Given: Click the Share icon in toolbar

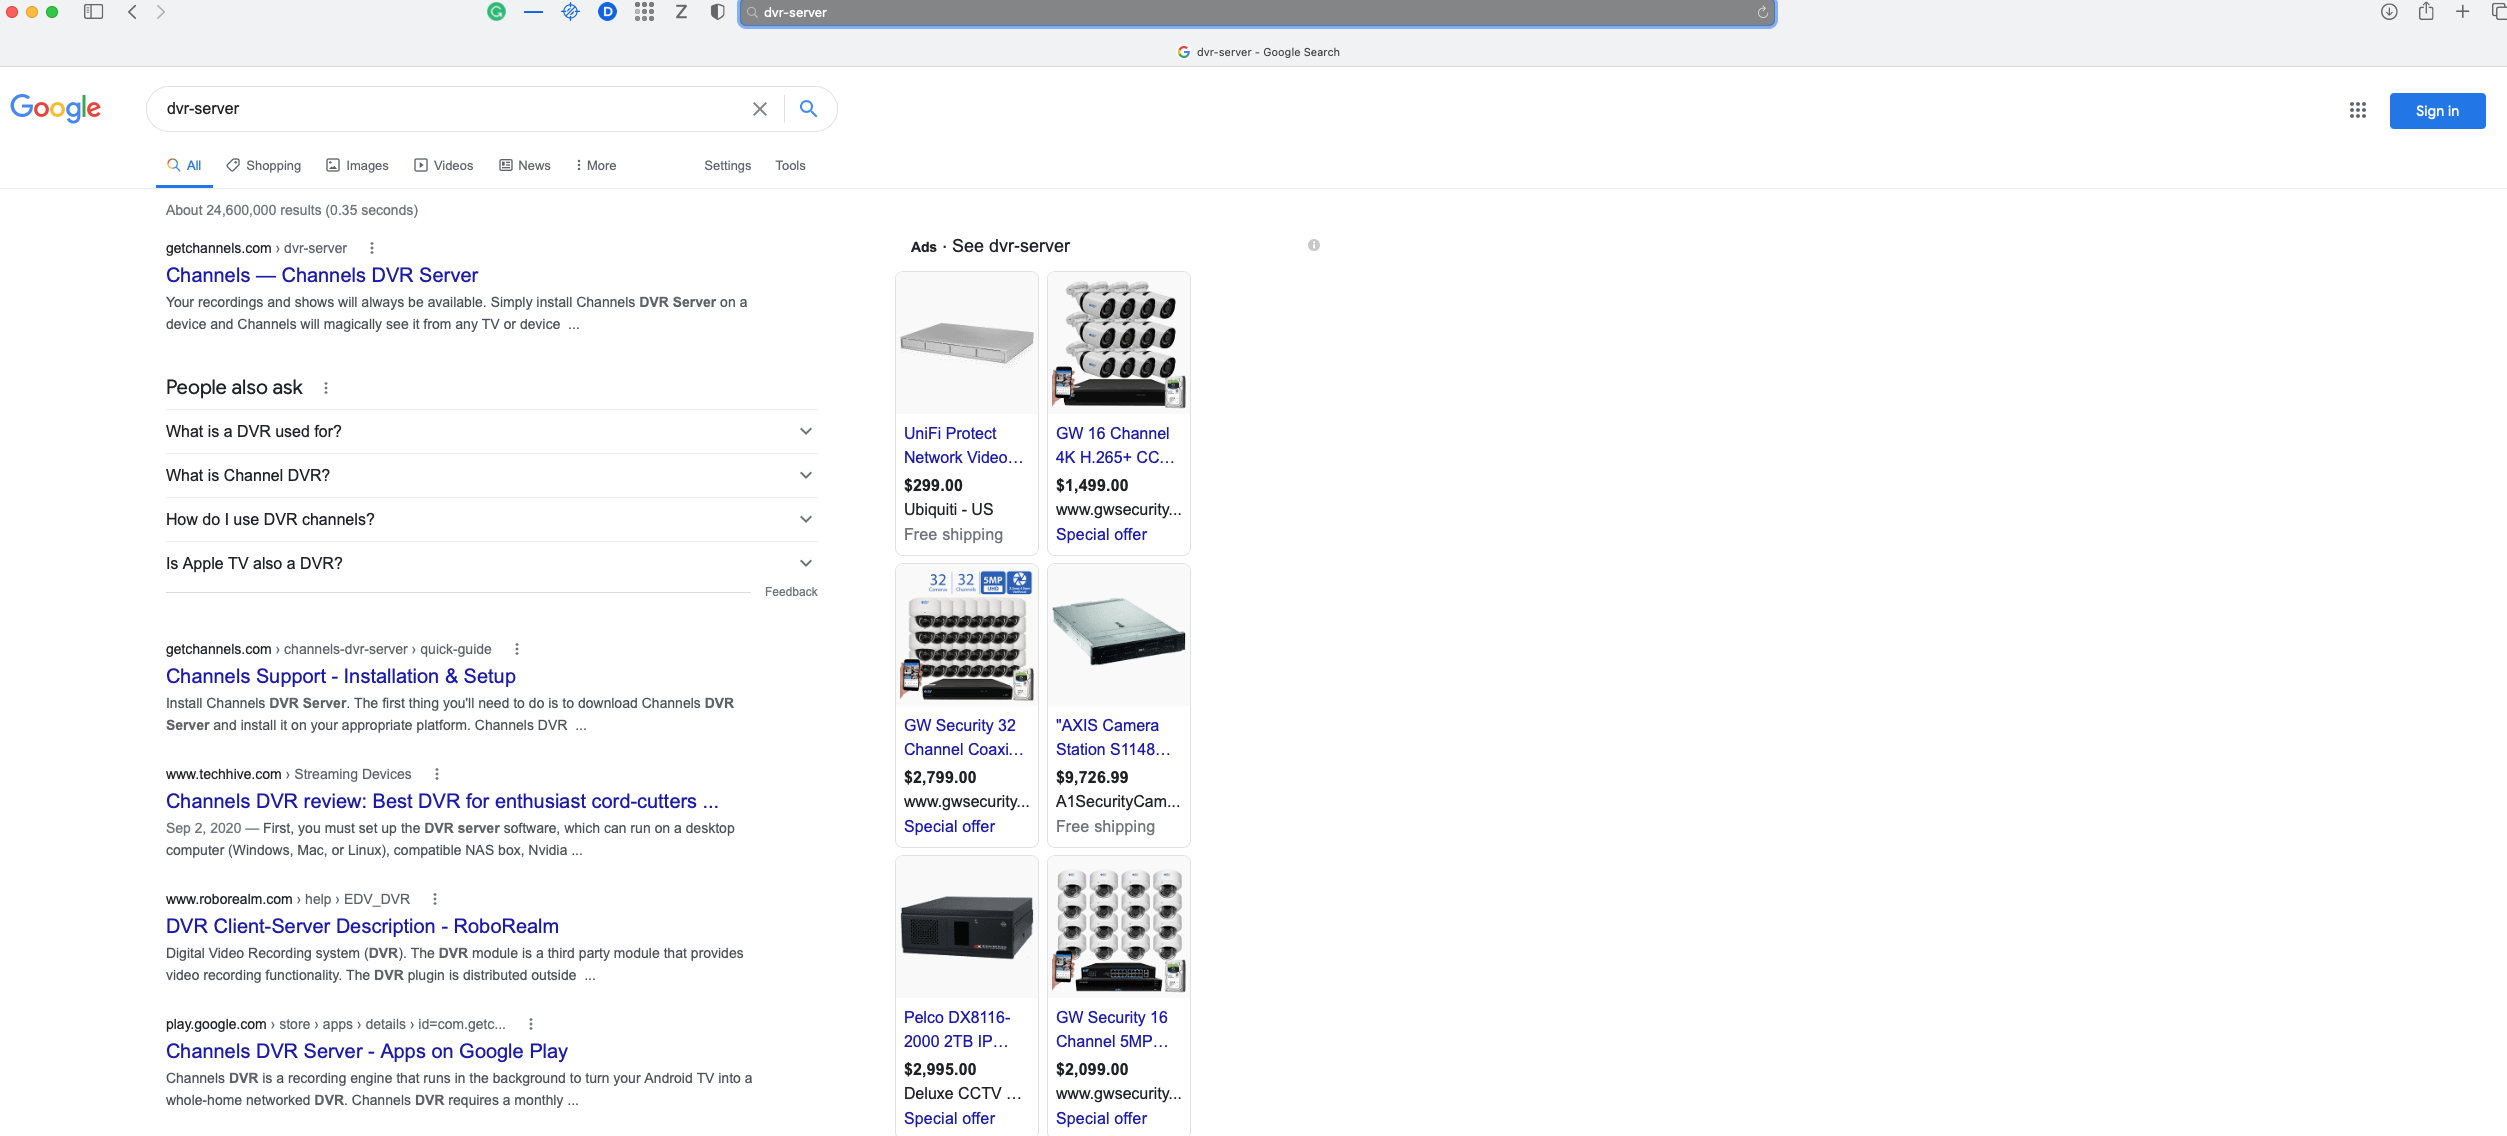Looking at the screenshot, I should click(2426, 12).
